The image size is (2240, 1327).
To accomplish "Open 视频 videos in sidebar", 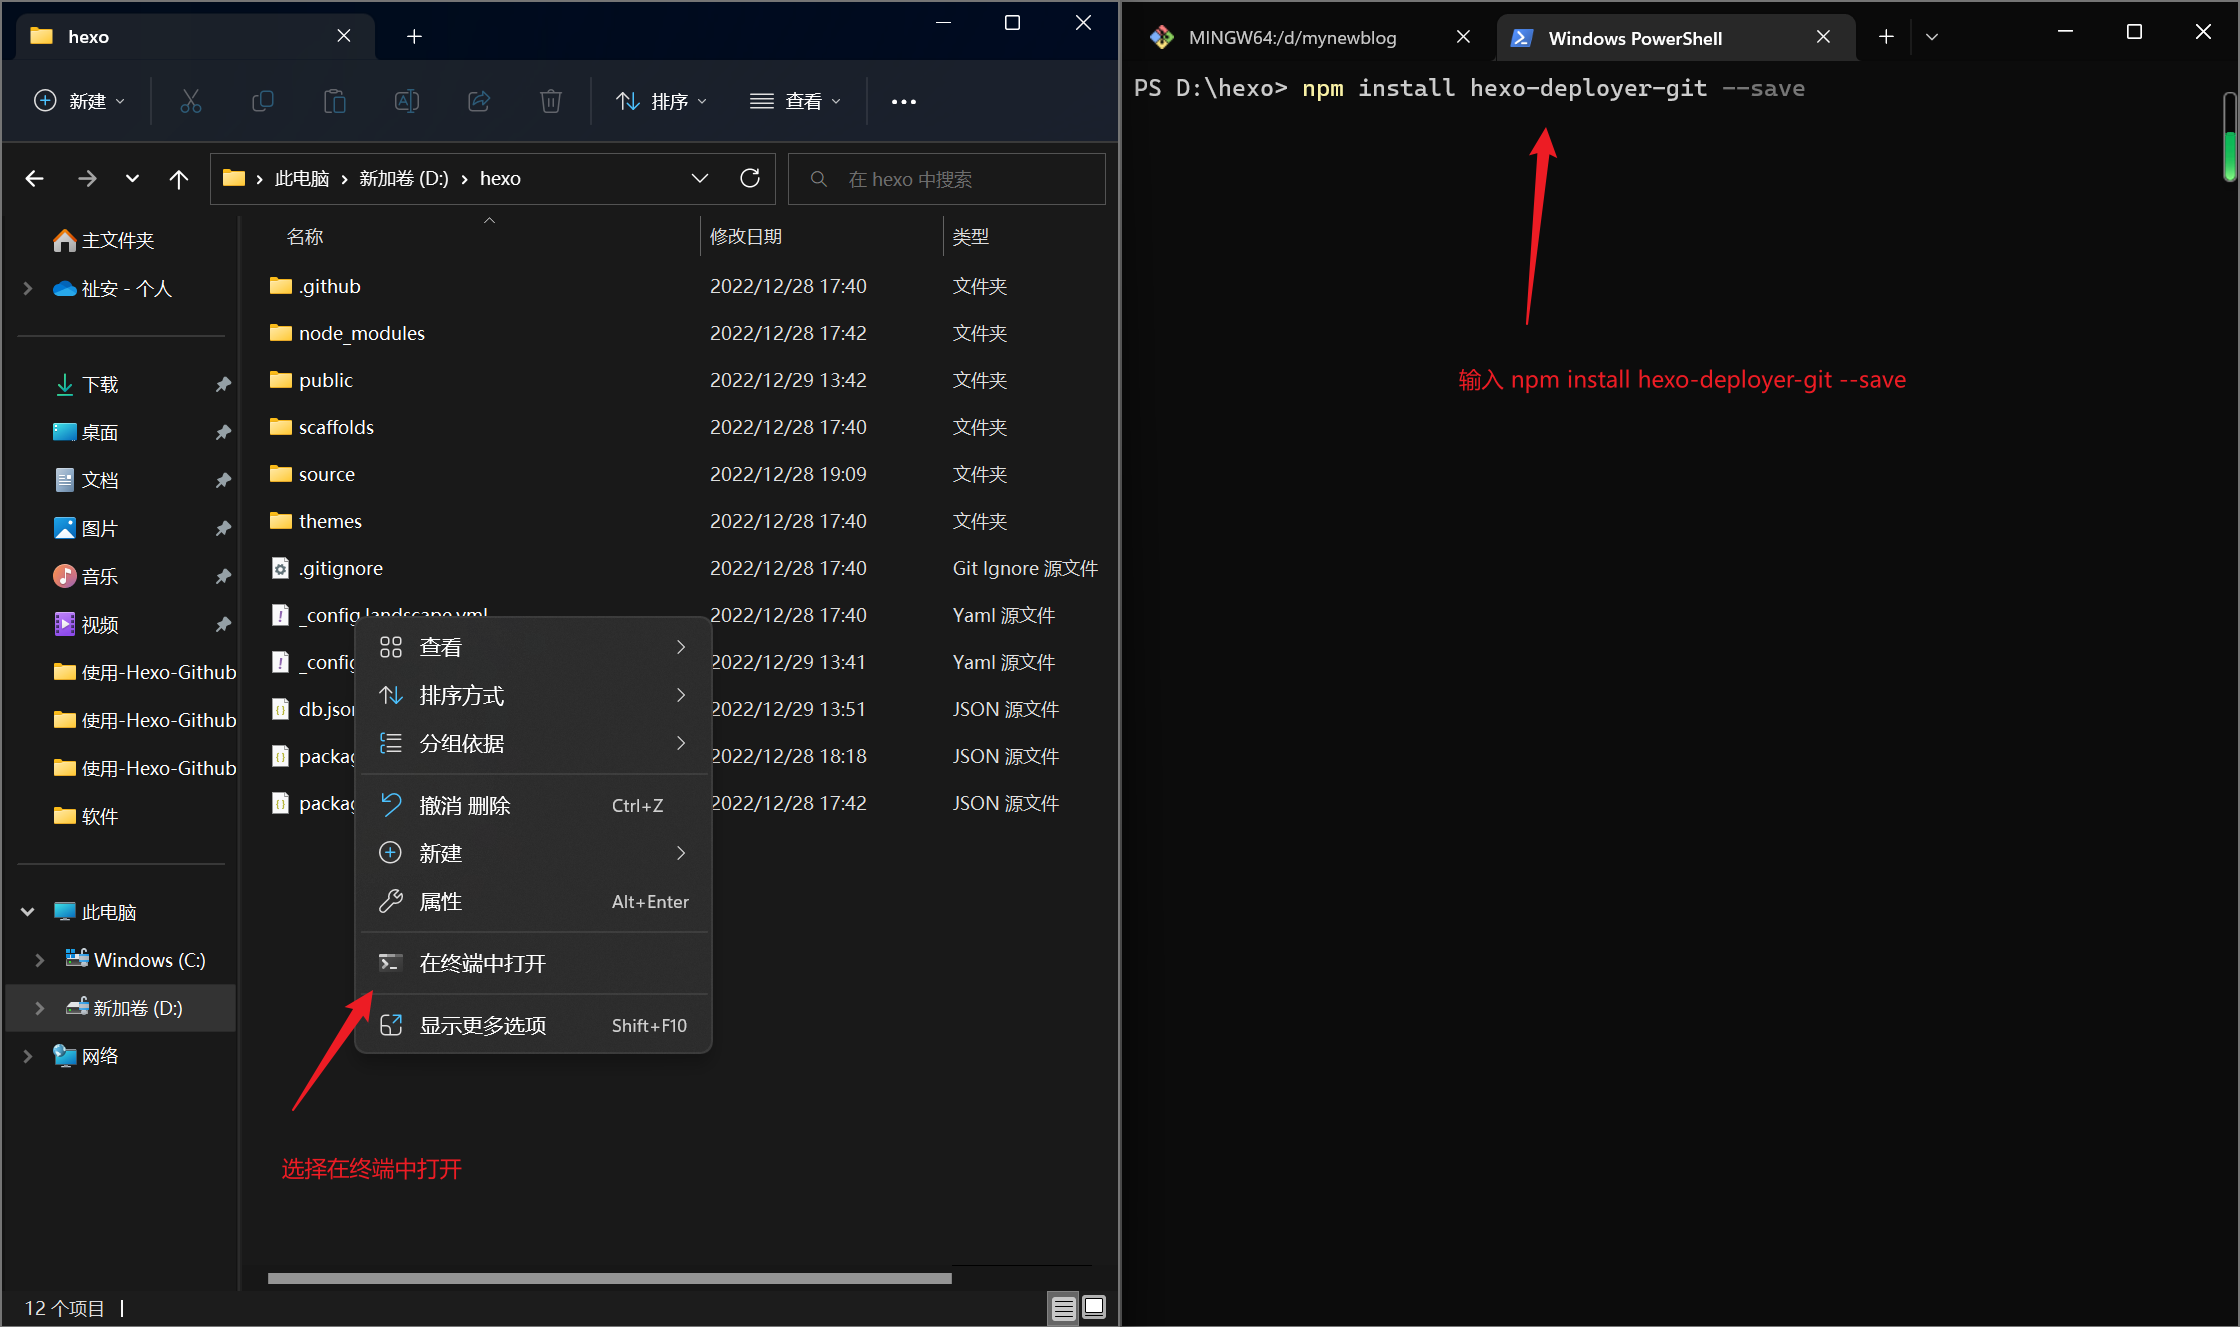I will pos(100,625).
